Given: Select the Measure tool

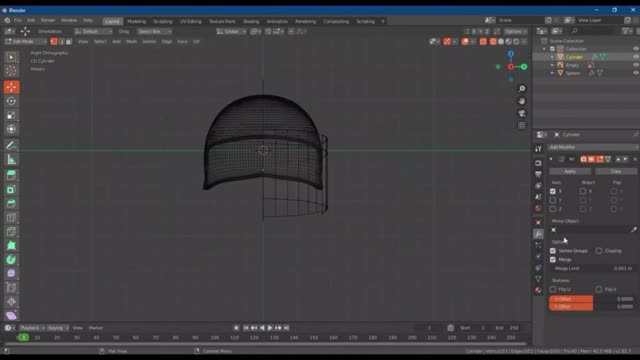Looking at the screenshot, I should point(11,160).
